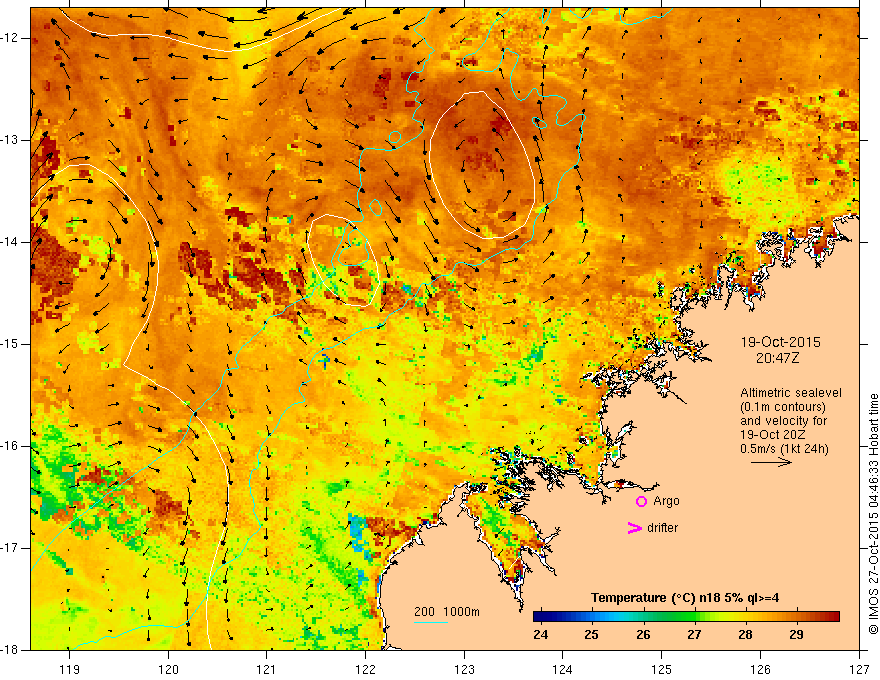880x680 pixels.
Task: Click the color bar value 26
Action: coord(643,635)
